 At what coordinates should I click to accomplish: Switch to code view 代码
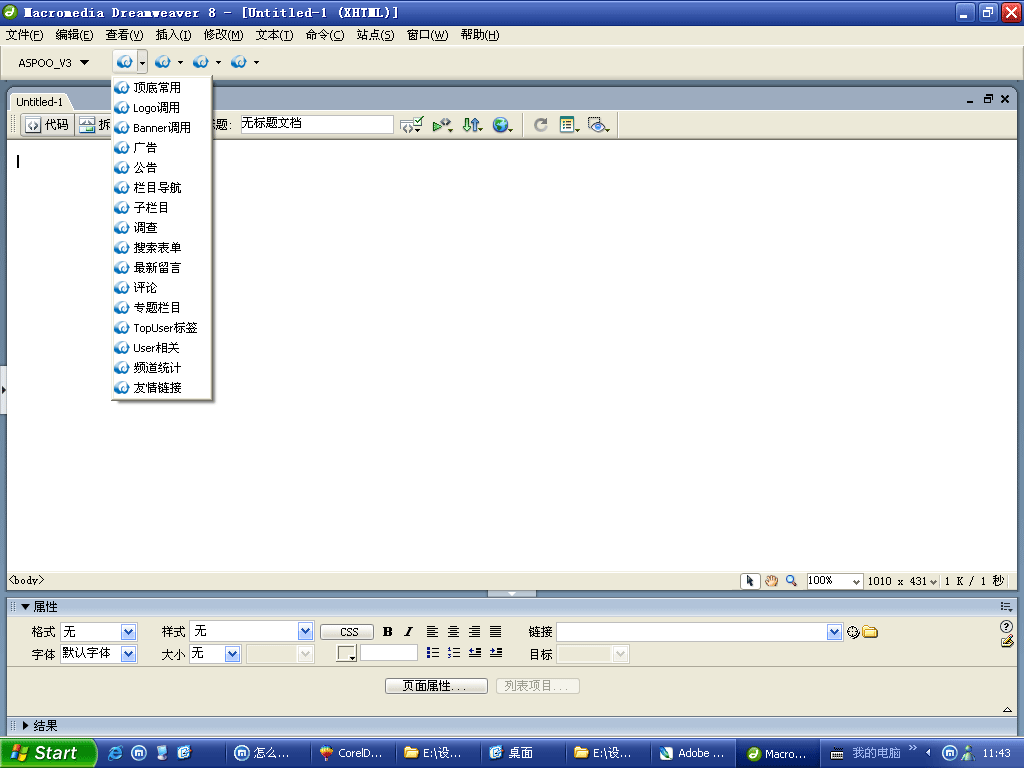(48, 125)
